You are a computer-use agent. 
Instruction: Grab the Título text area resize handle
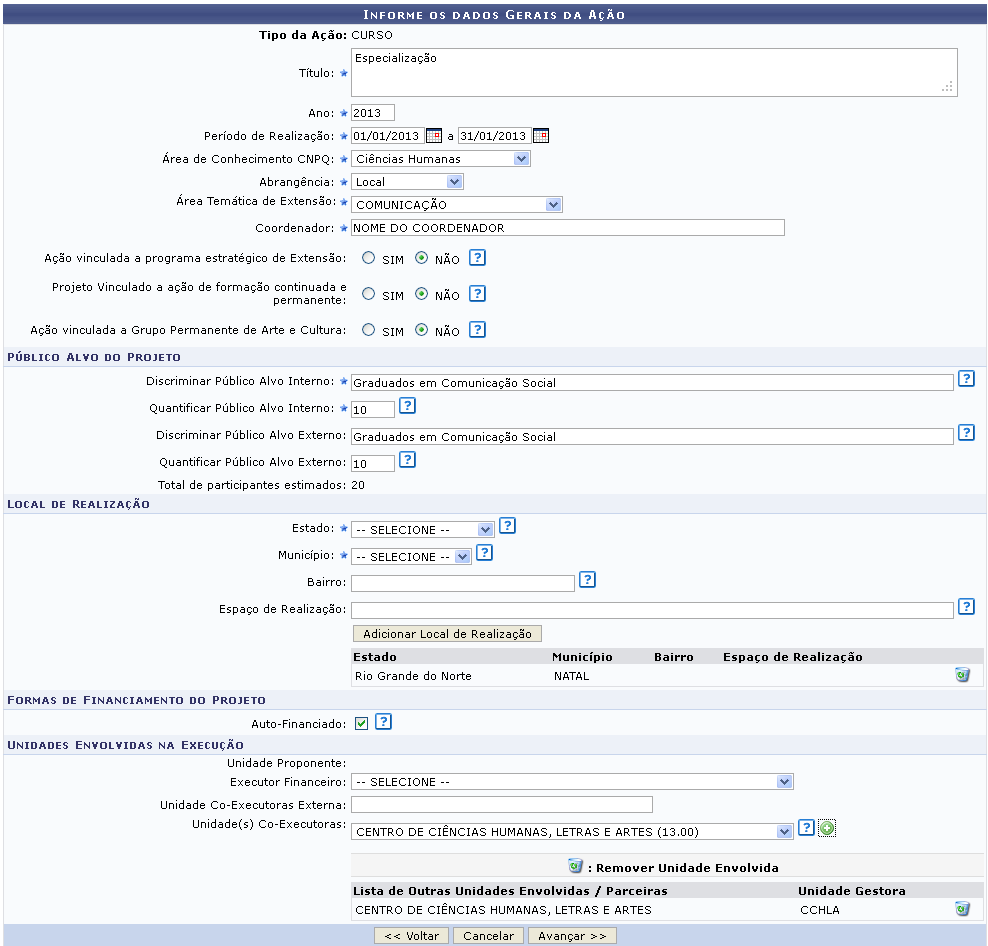pyautogui.click(x=947, y=87)
